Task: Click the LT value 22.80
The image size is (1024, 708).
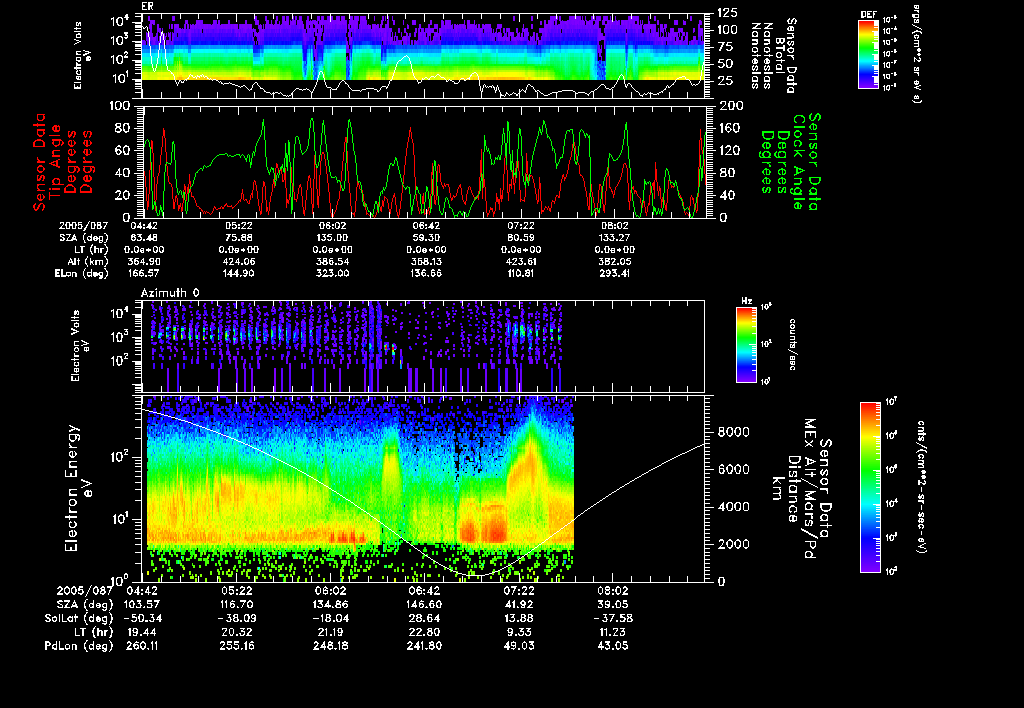Action: [x=426, y=632]
